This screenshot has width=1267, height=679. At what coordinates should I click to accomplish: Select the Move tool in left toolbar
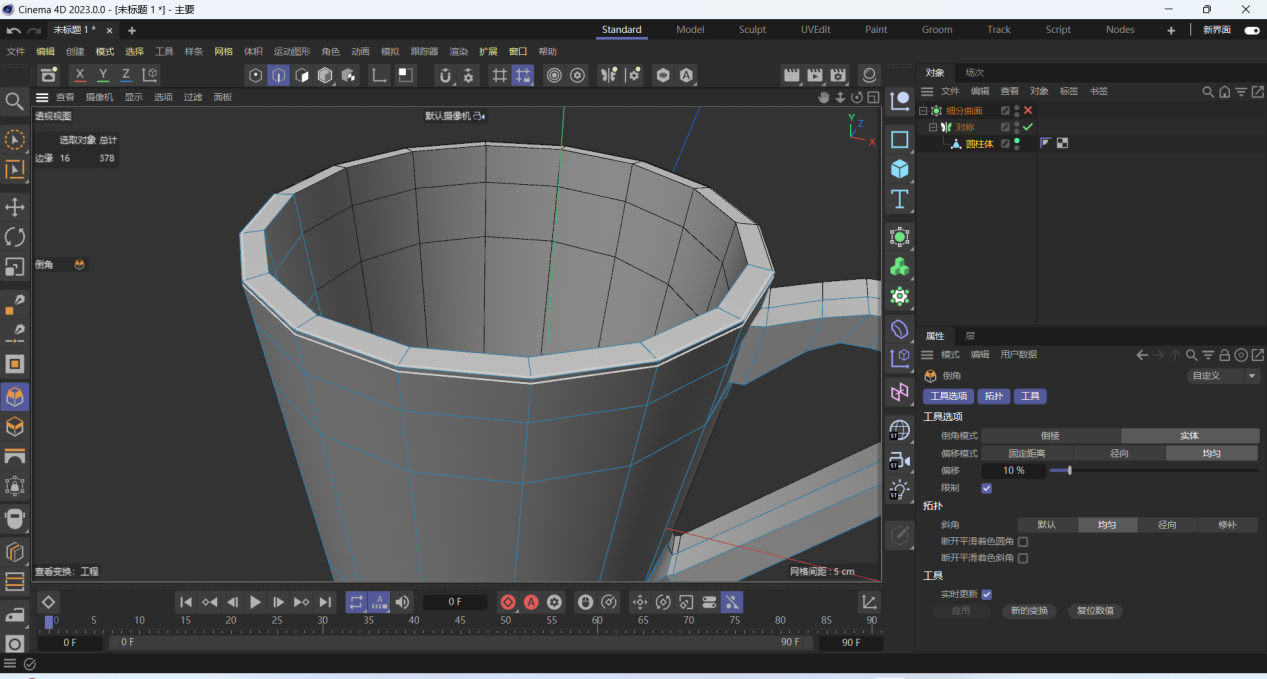coord(15,207)
